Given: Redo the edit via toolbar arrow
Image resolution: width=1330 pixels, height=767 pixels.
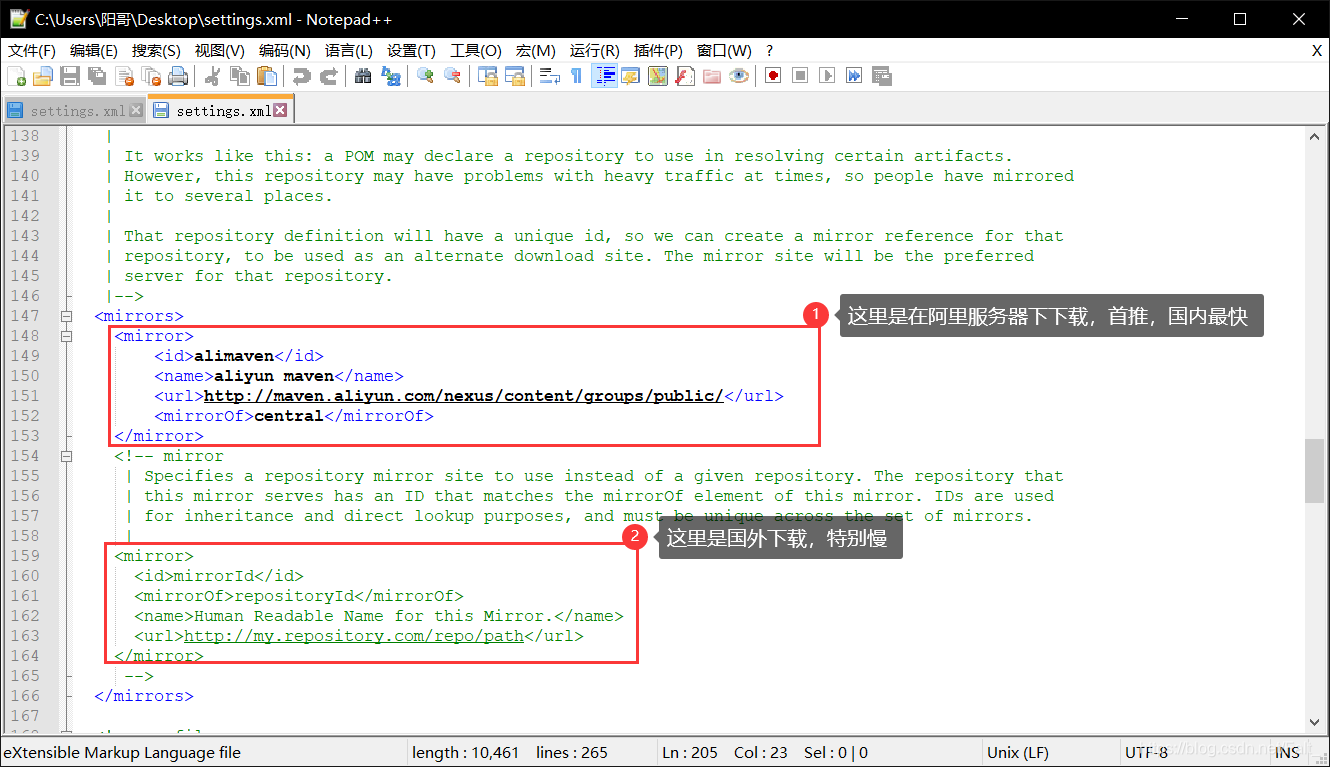Looking at the screenshot, I should pyautogui.click(x=328, y=76).
